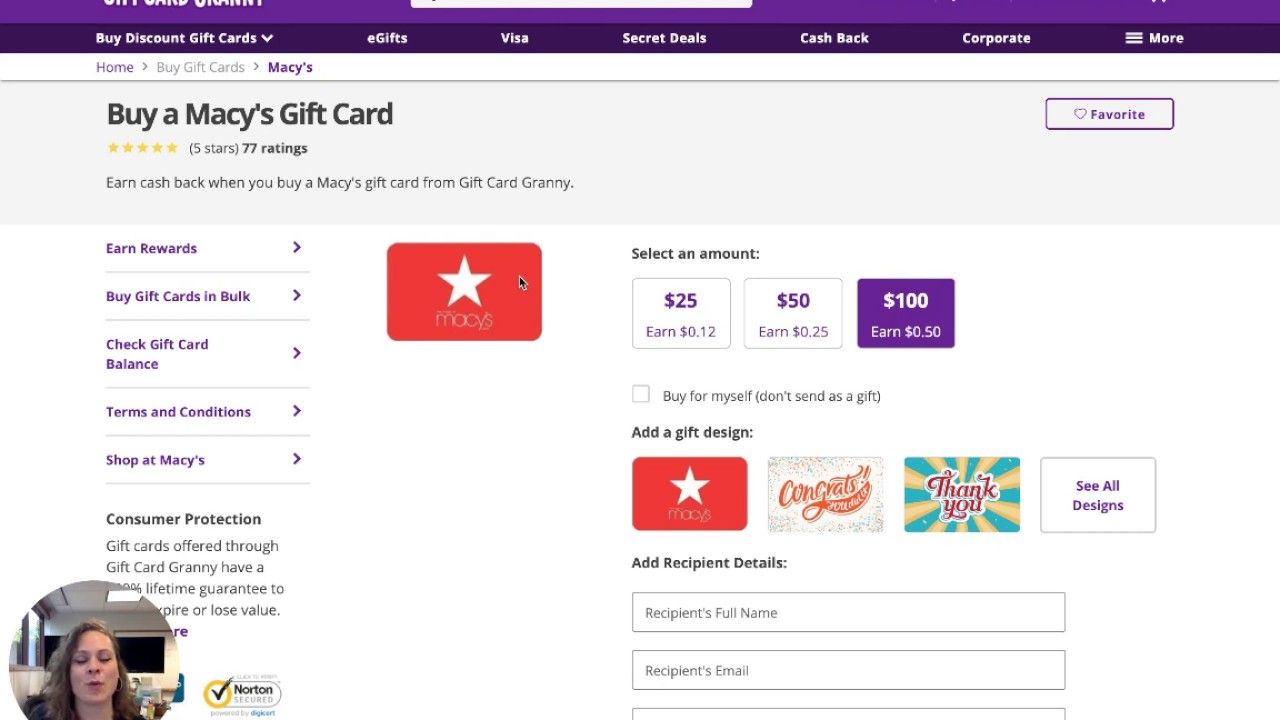This screenshot has height=720, width=1280.
Task: Expand the Terms and Conditions section
Action: point(204,412)
